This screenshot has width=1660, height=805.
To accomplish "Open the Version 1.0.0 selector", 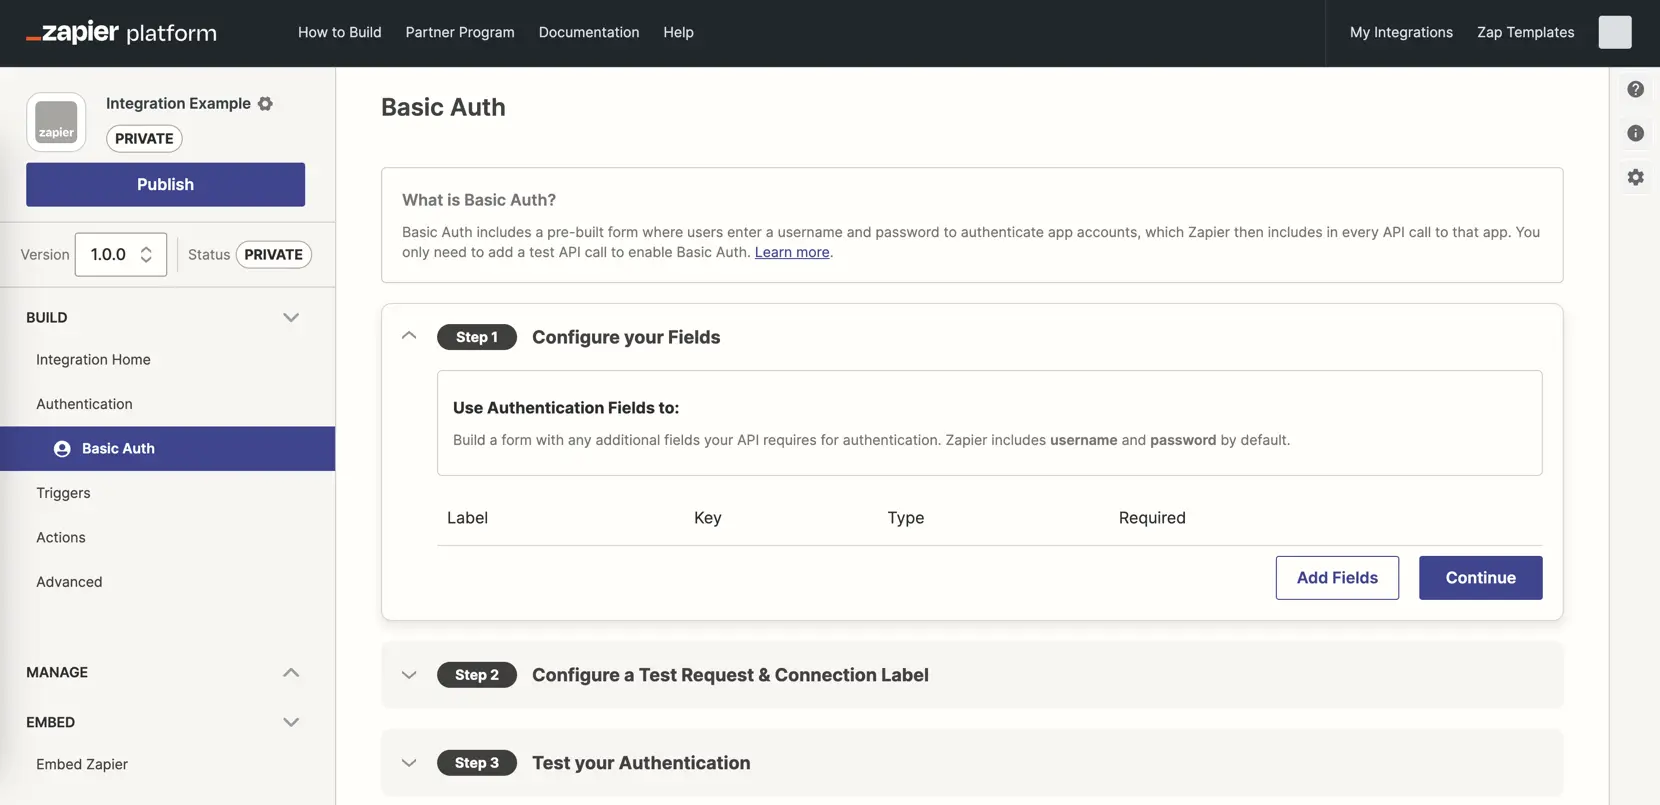I will (121, 254).
